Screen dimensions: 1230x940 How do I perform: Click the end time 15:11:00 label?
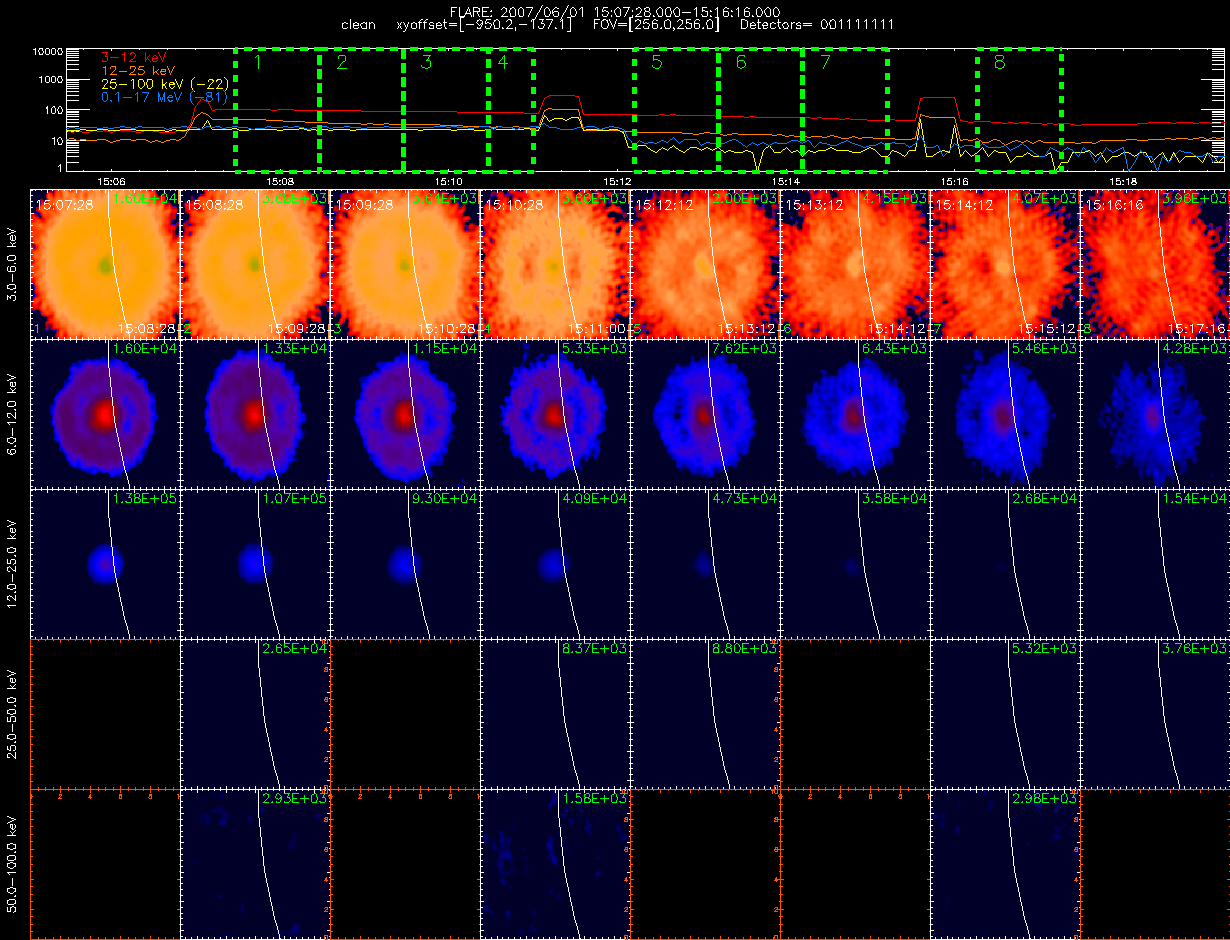(598, 328)
